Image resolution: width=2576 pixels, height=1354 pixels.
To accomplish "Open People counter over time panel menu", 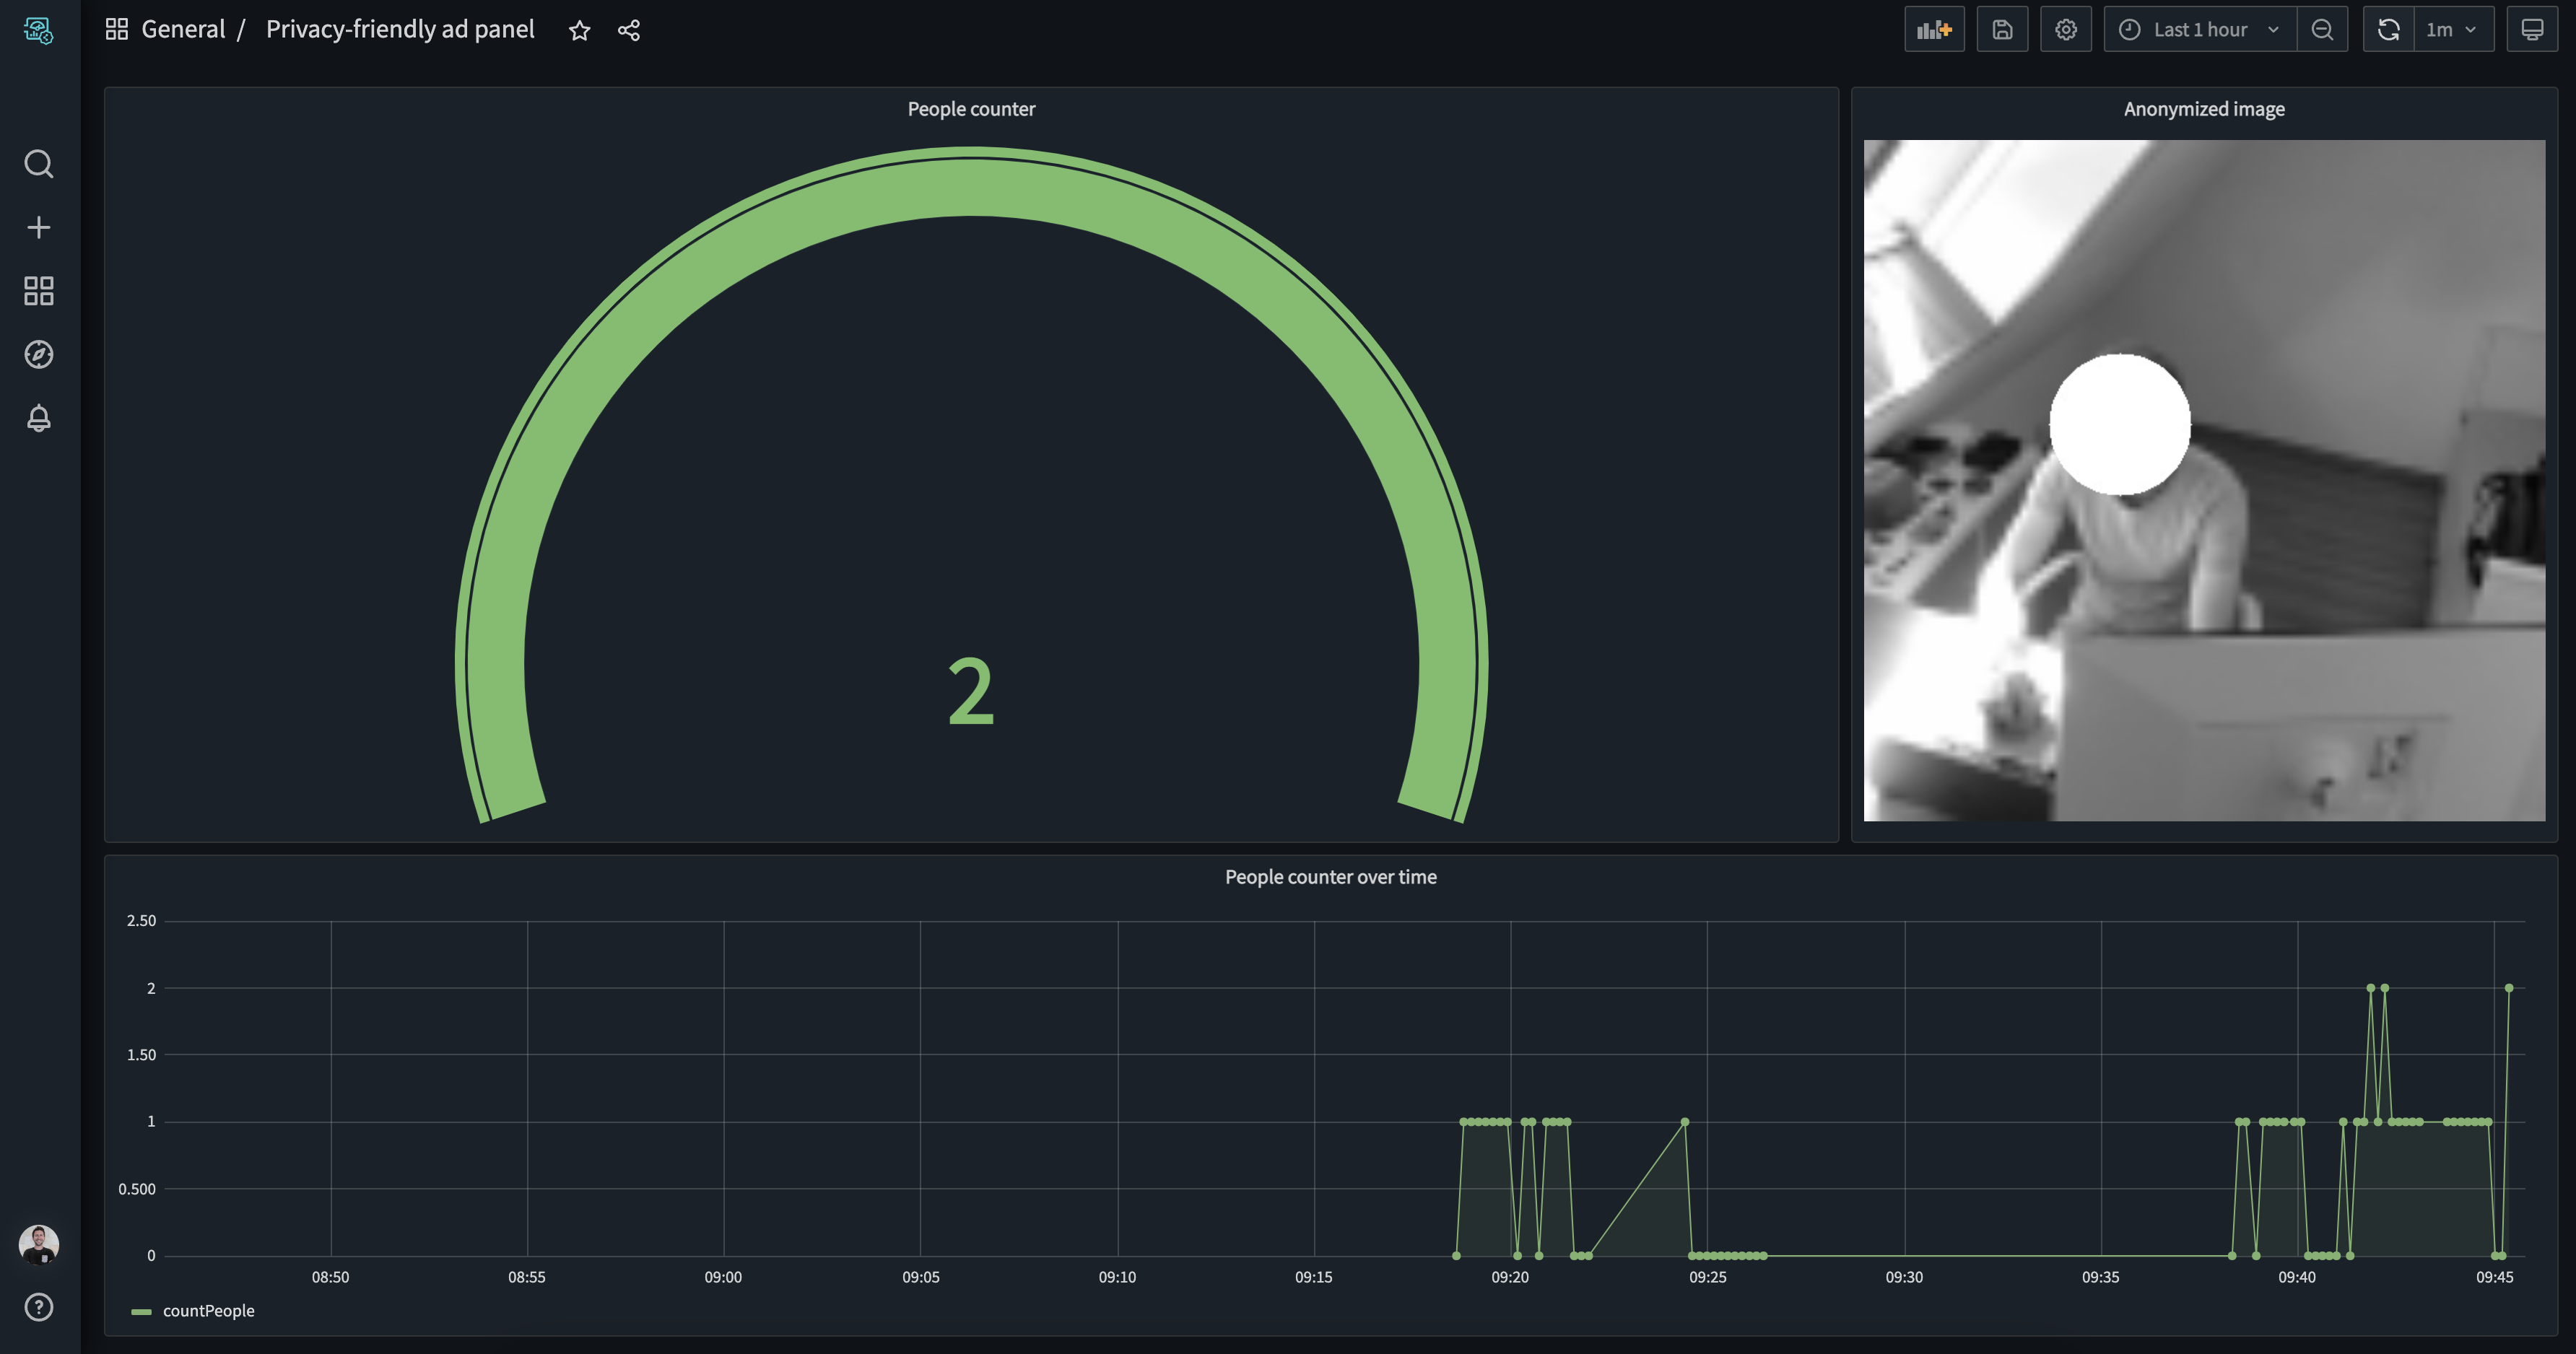I will 1330,877.
